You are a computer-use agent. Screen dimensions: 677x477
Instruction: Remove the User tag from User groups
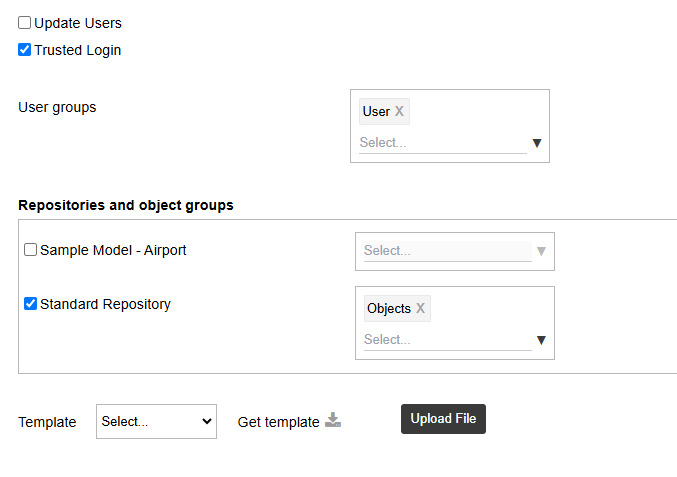coord(399,112)
